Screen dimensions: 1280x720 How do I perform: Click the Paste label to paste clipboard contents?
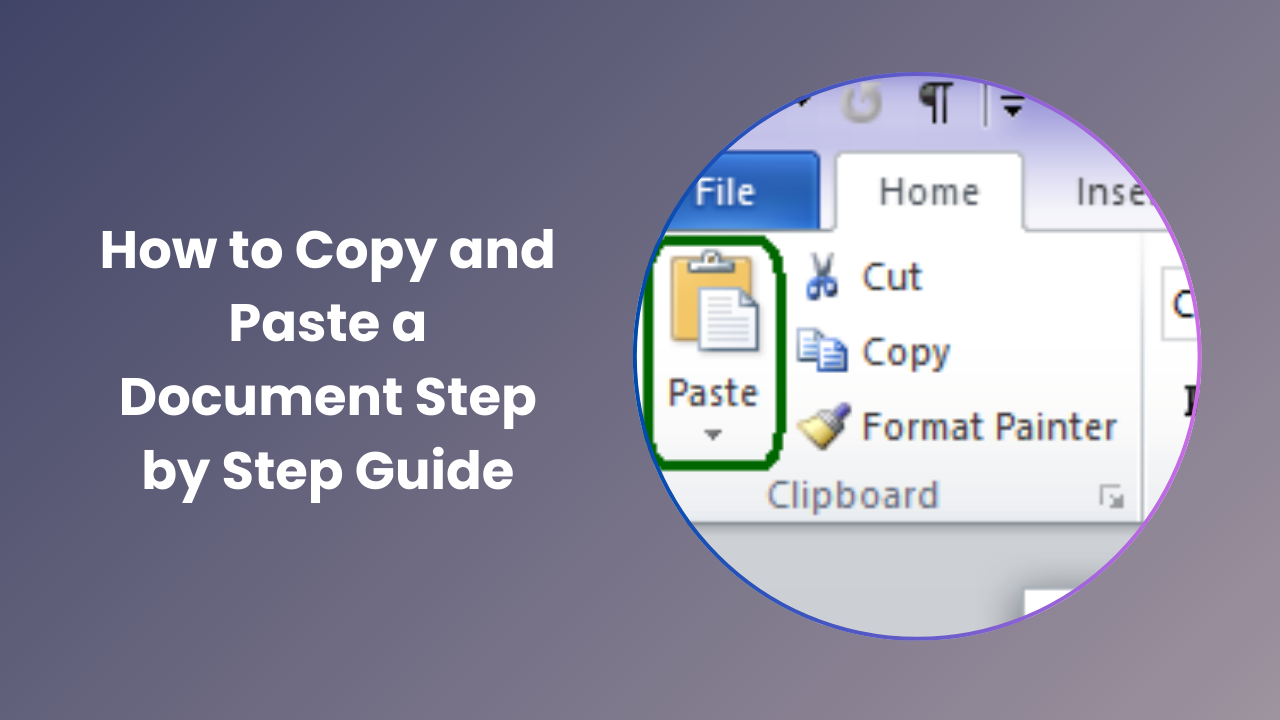point(712,392)
